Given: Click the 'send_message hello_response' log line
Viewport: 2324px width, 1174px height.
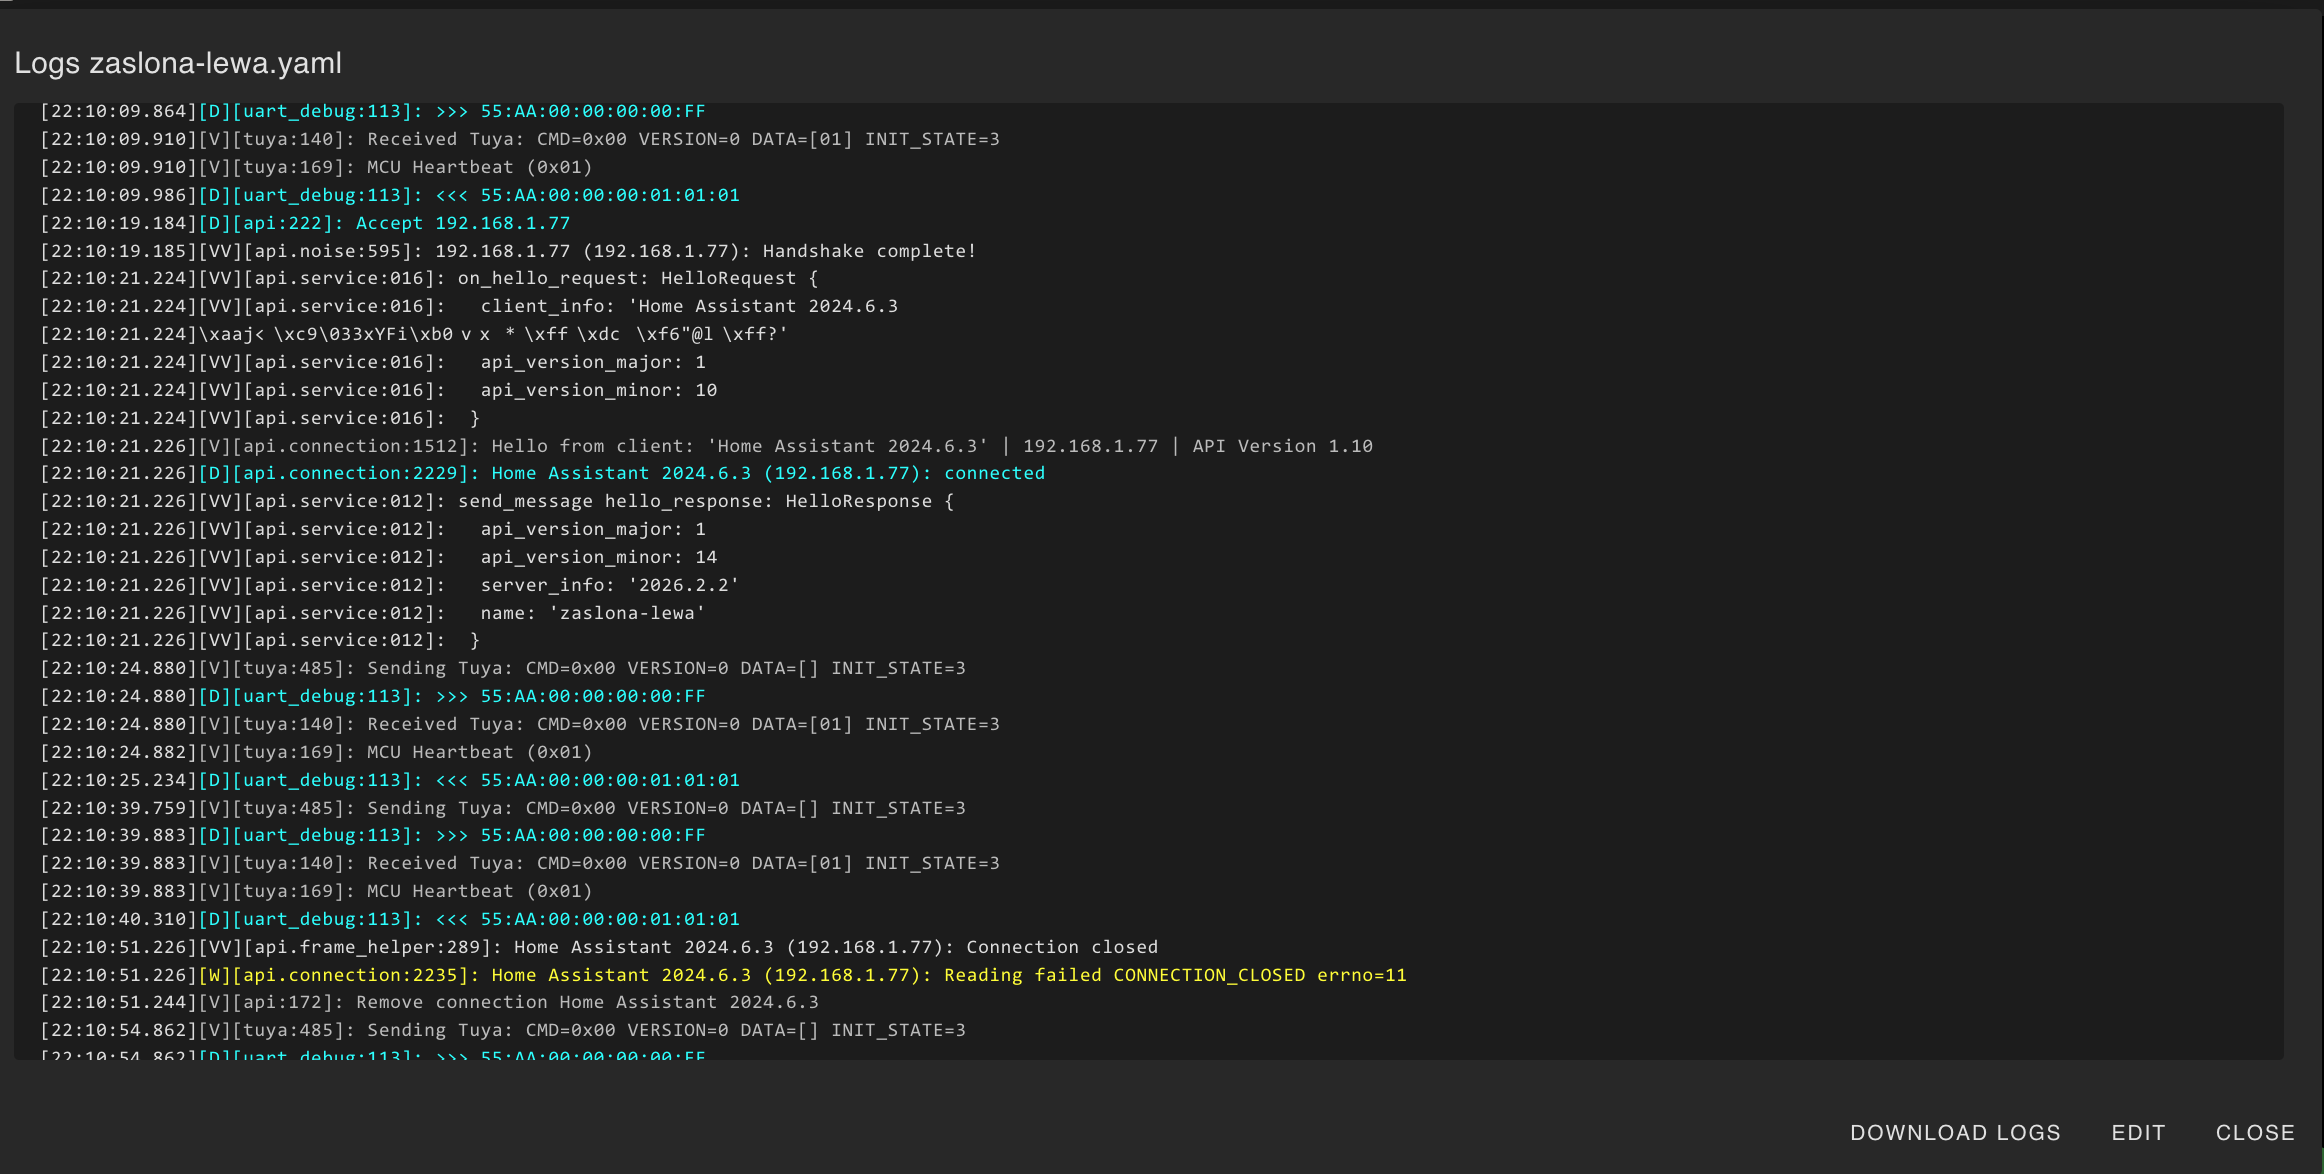Looking at the screenshot, I should click(497, 501).
